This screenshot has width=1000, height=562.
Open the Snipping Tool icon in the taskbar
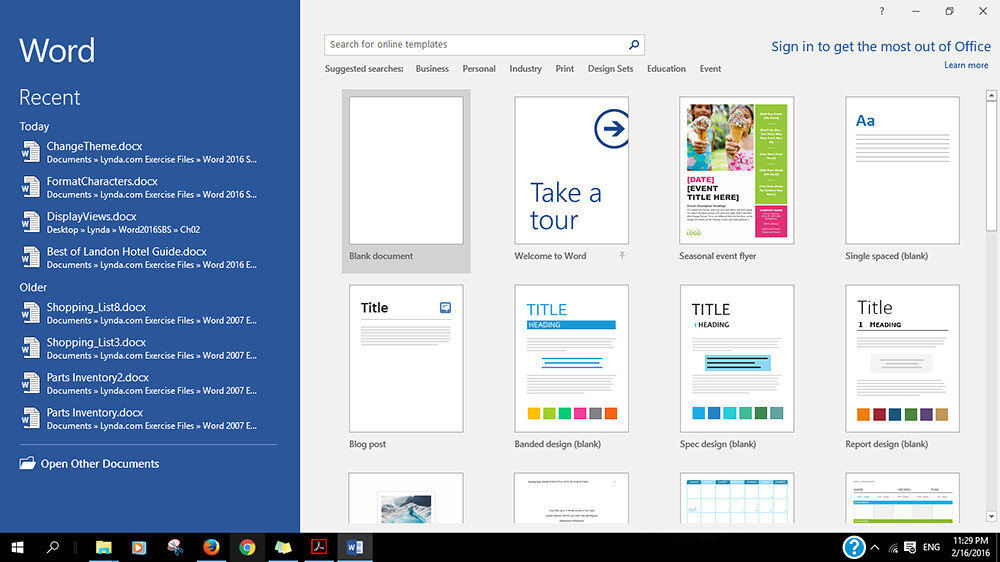click(x=175, y=547)
